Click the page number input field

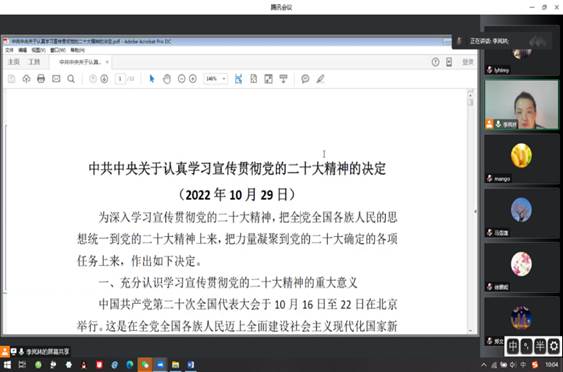pos(120,79)
